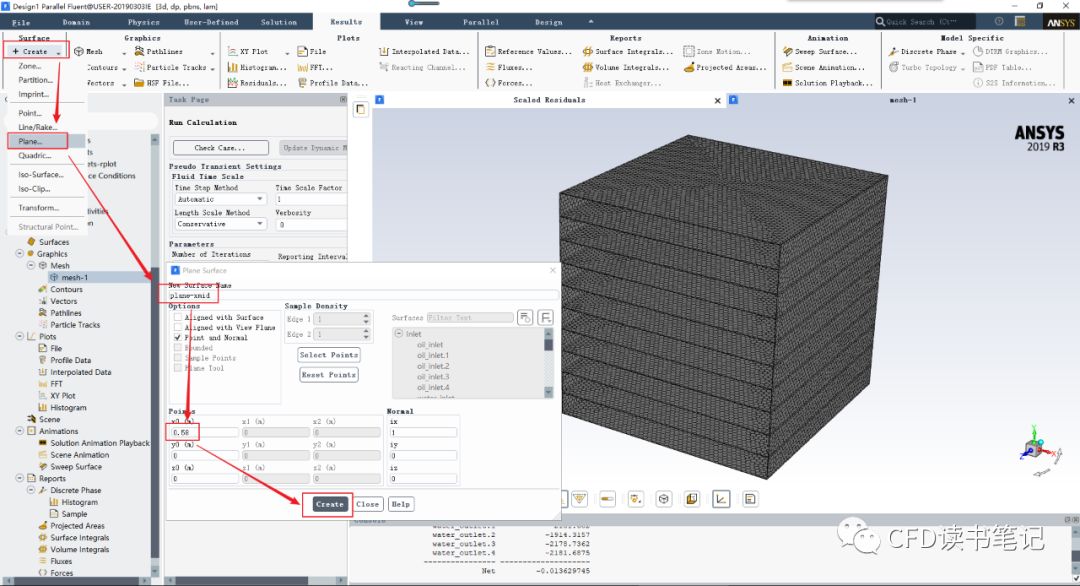Open HSF File export
1080x586 pixels.
pos(161,83)
